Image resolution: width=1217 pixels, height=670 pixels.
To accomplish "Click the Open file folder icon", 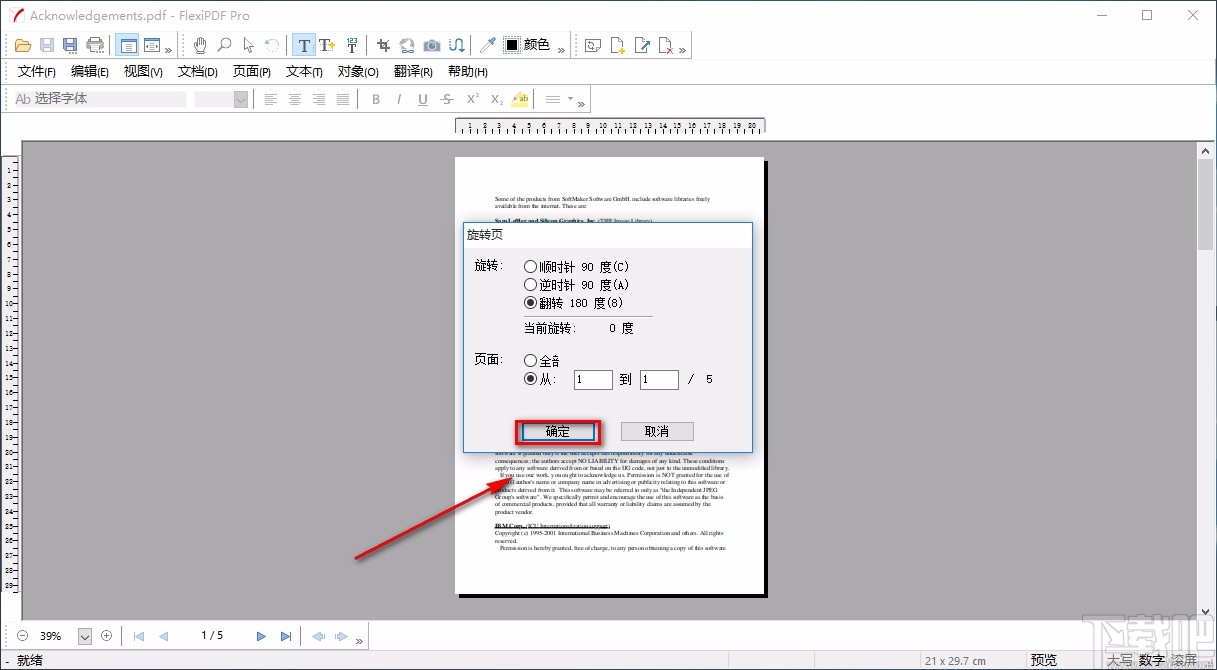I will pos(24,45).
